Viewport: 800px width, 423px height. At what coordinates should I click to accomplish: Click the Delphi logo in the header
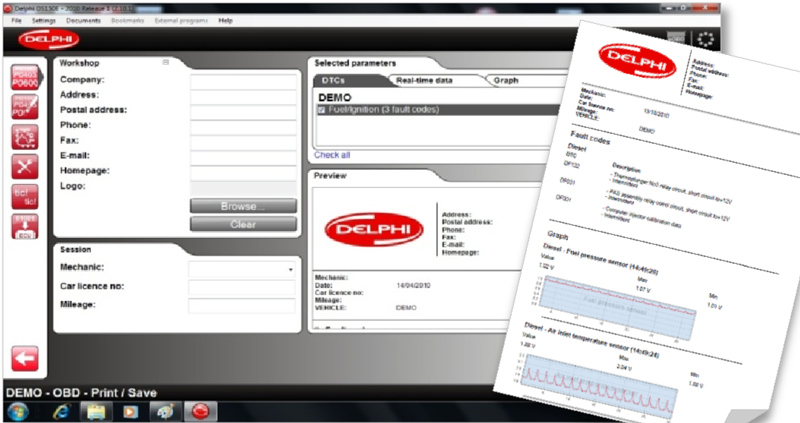[49, 40]
